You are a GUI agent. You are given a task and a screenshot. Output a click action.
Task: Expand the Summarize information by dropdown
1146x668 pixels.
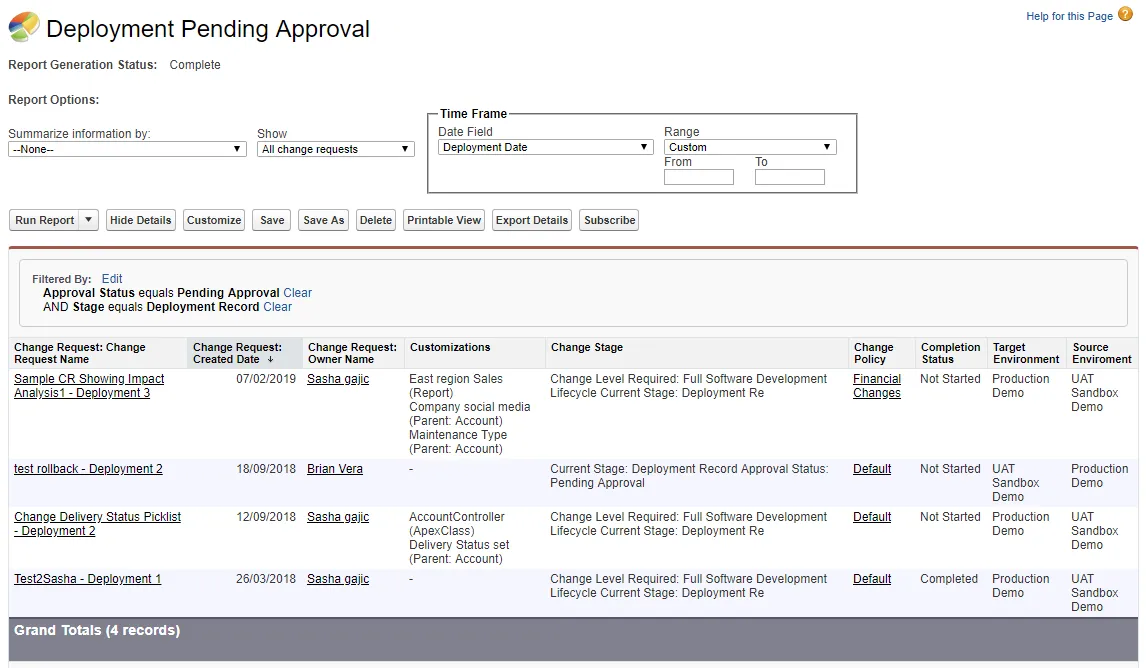pyautogui.click(x=127, y=149)
